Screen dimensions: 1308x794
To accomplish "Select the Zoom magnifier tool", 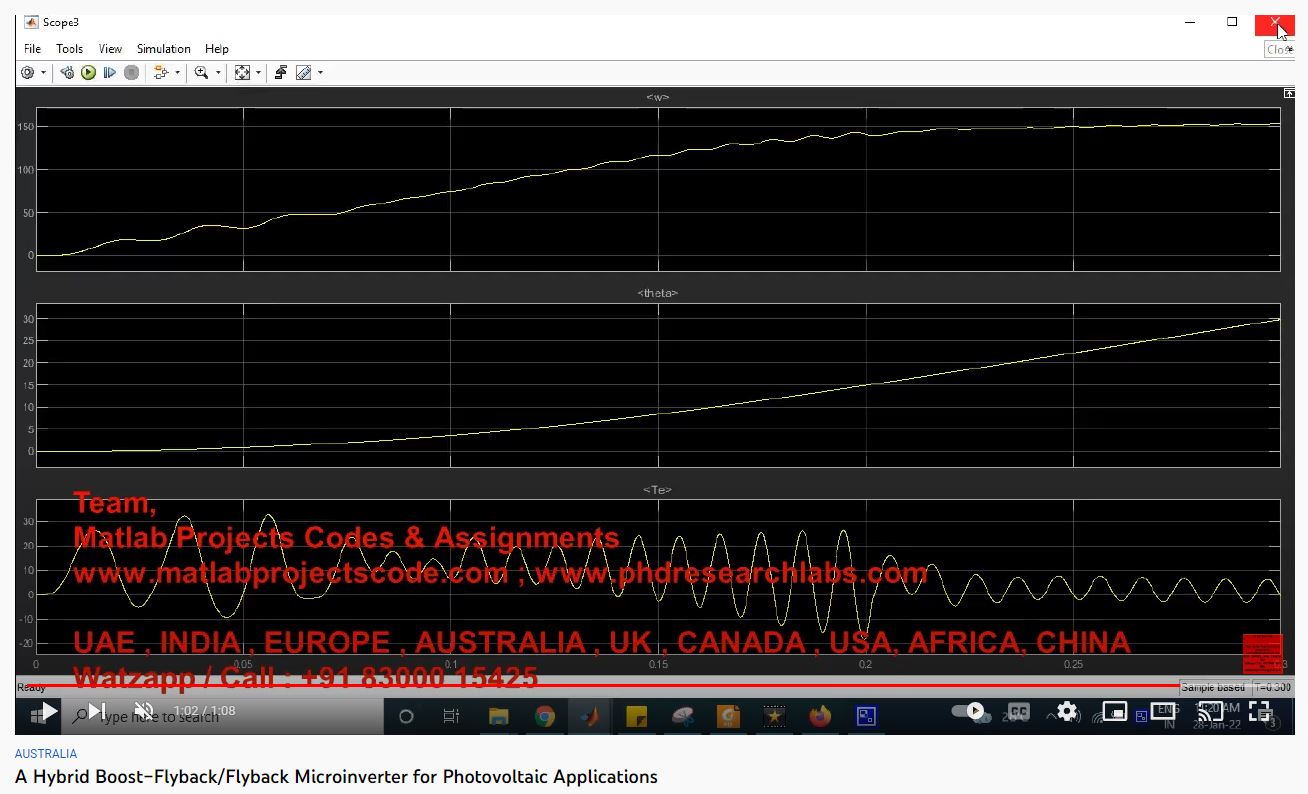I will tap(201, 73).
